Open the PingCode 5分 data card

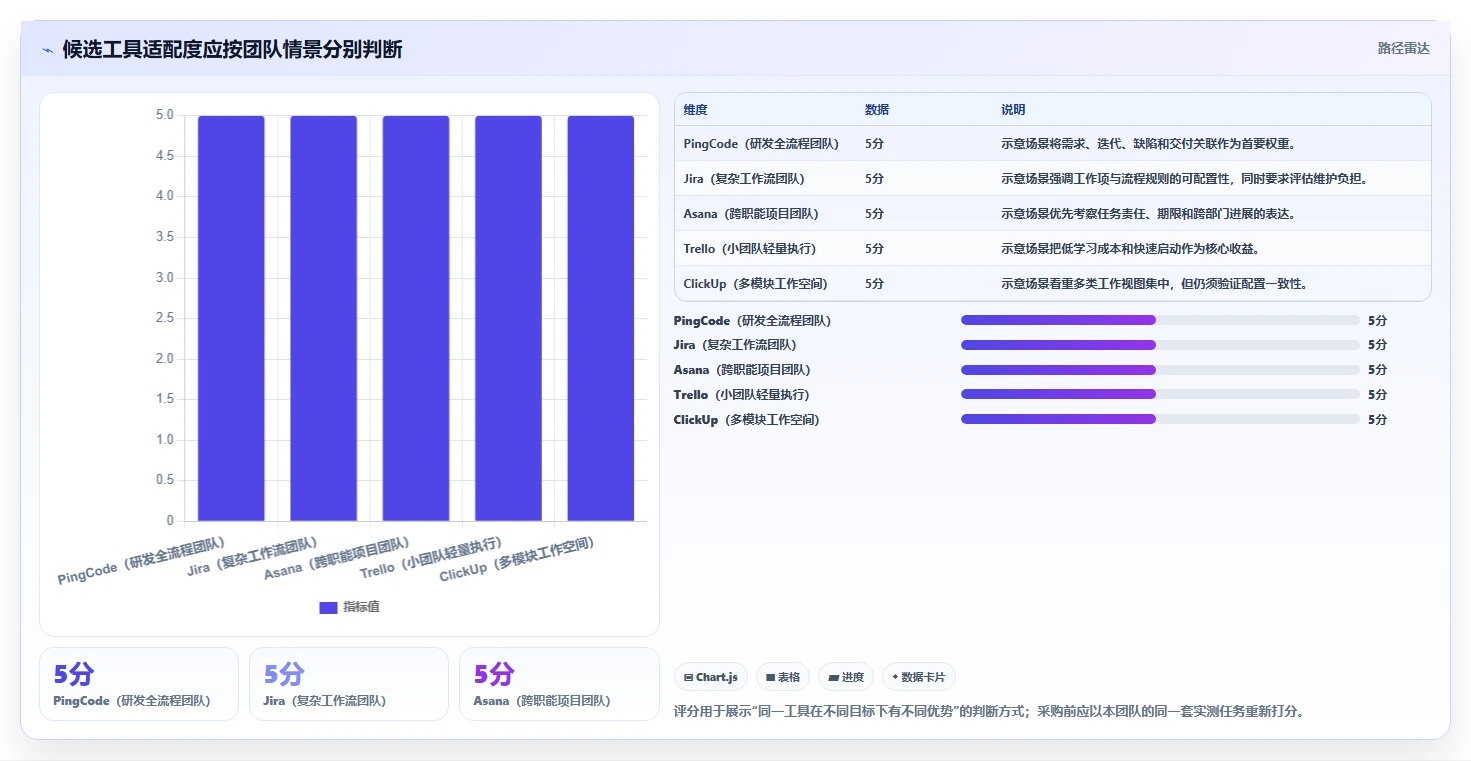(139, 684)
